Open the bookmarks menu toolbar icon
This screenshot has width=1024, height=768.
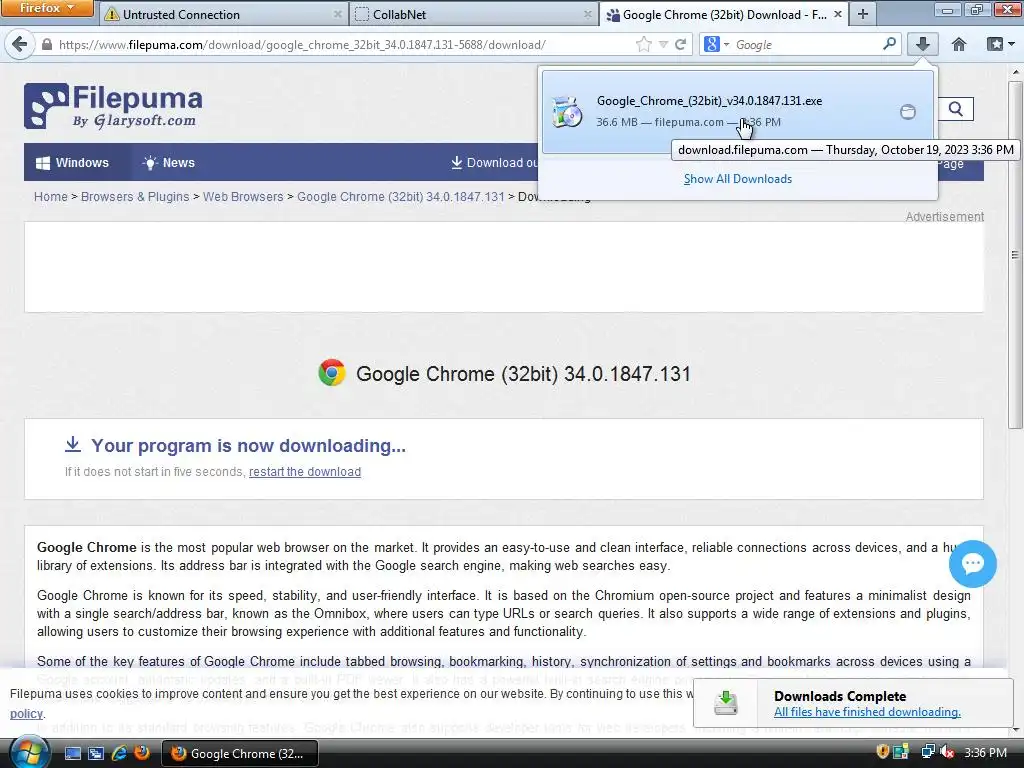pyautogui.click(x=999, y=44)
